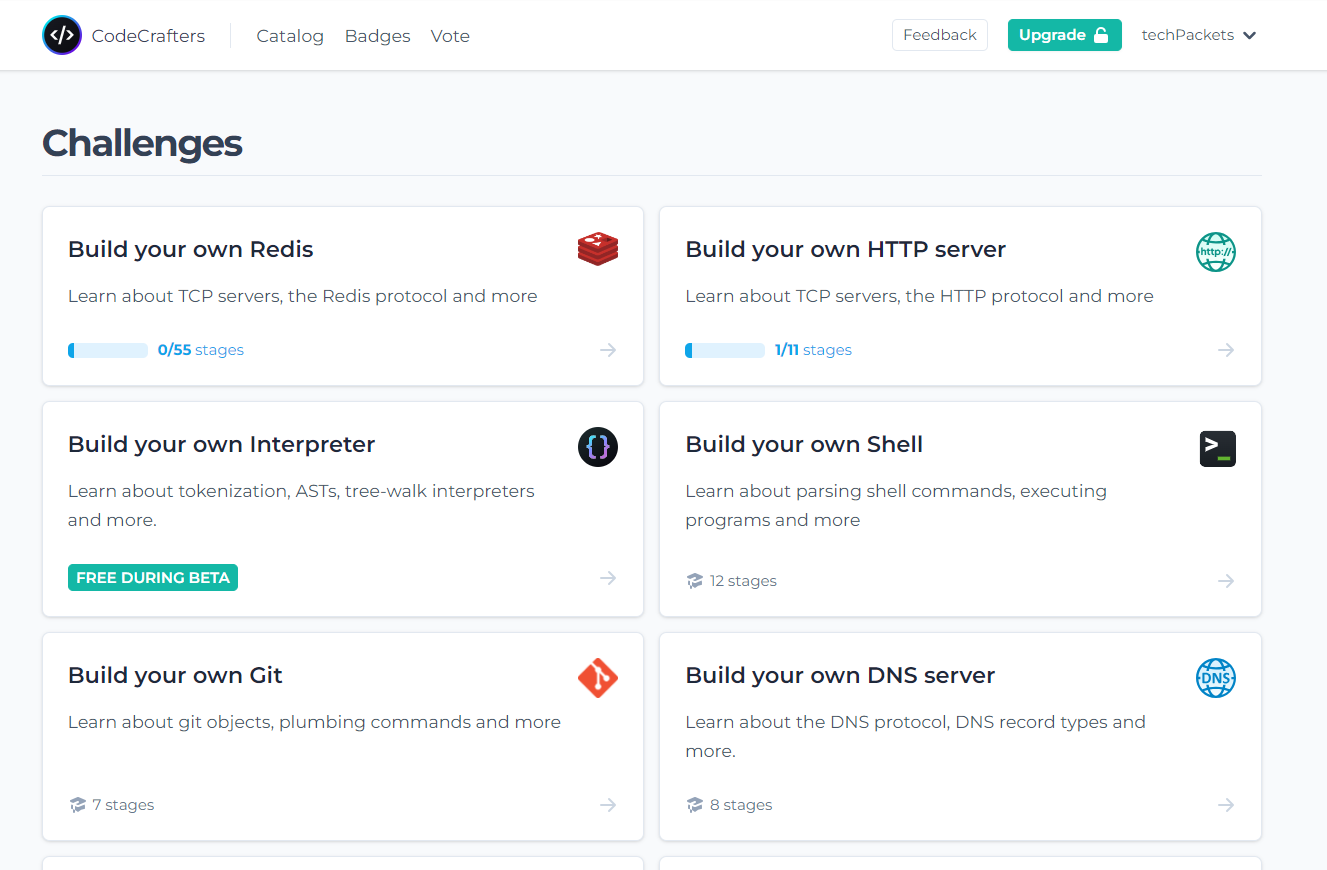Click the unlock icon on Upgrade button
The width and height of the screenshot is (1327, 870).
click(1101, 35)
